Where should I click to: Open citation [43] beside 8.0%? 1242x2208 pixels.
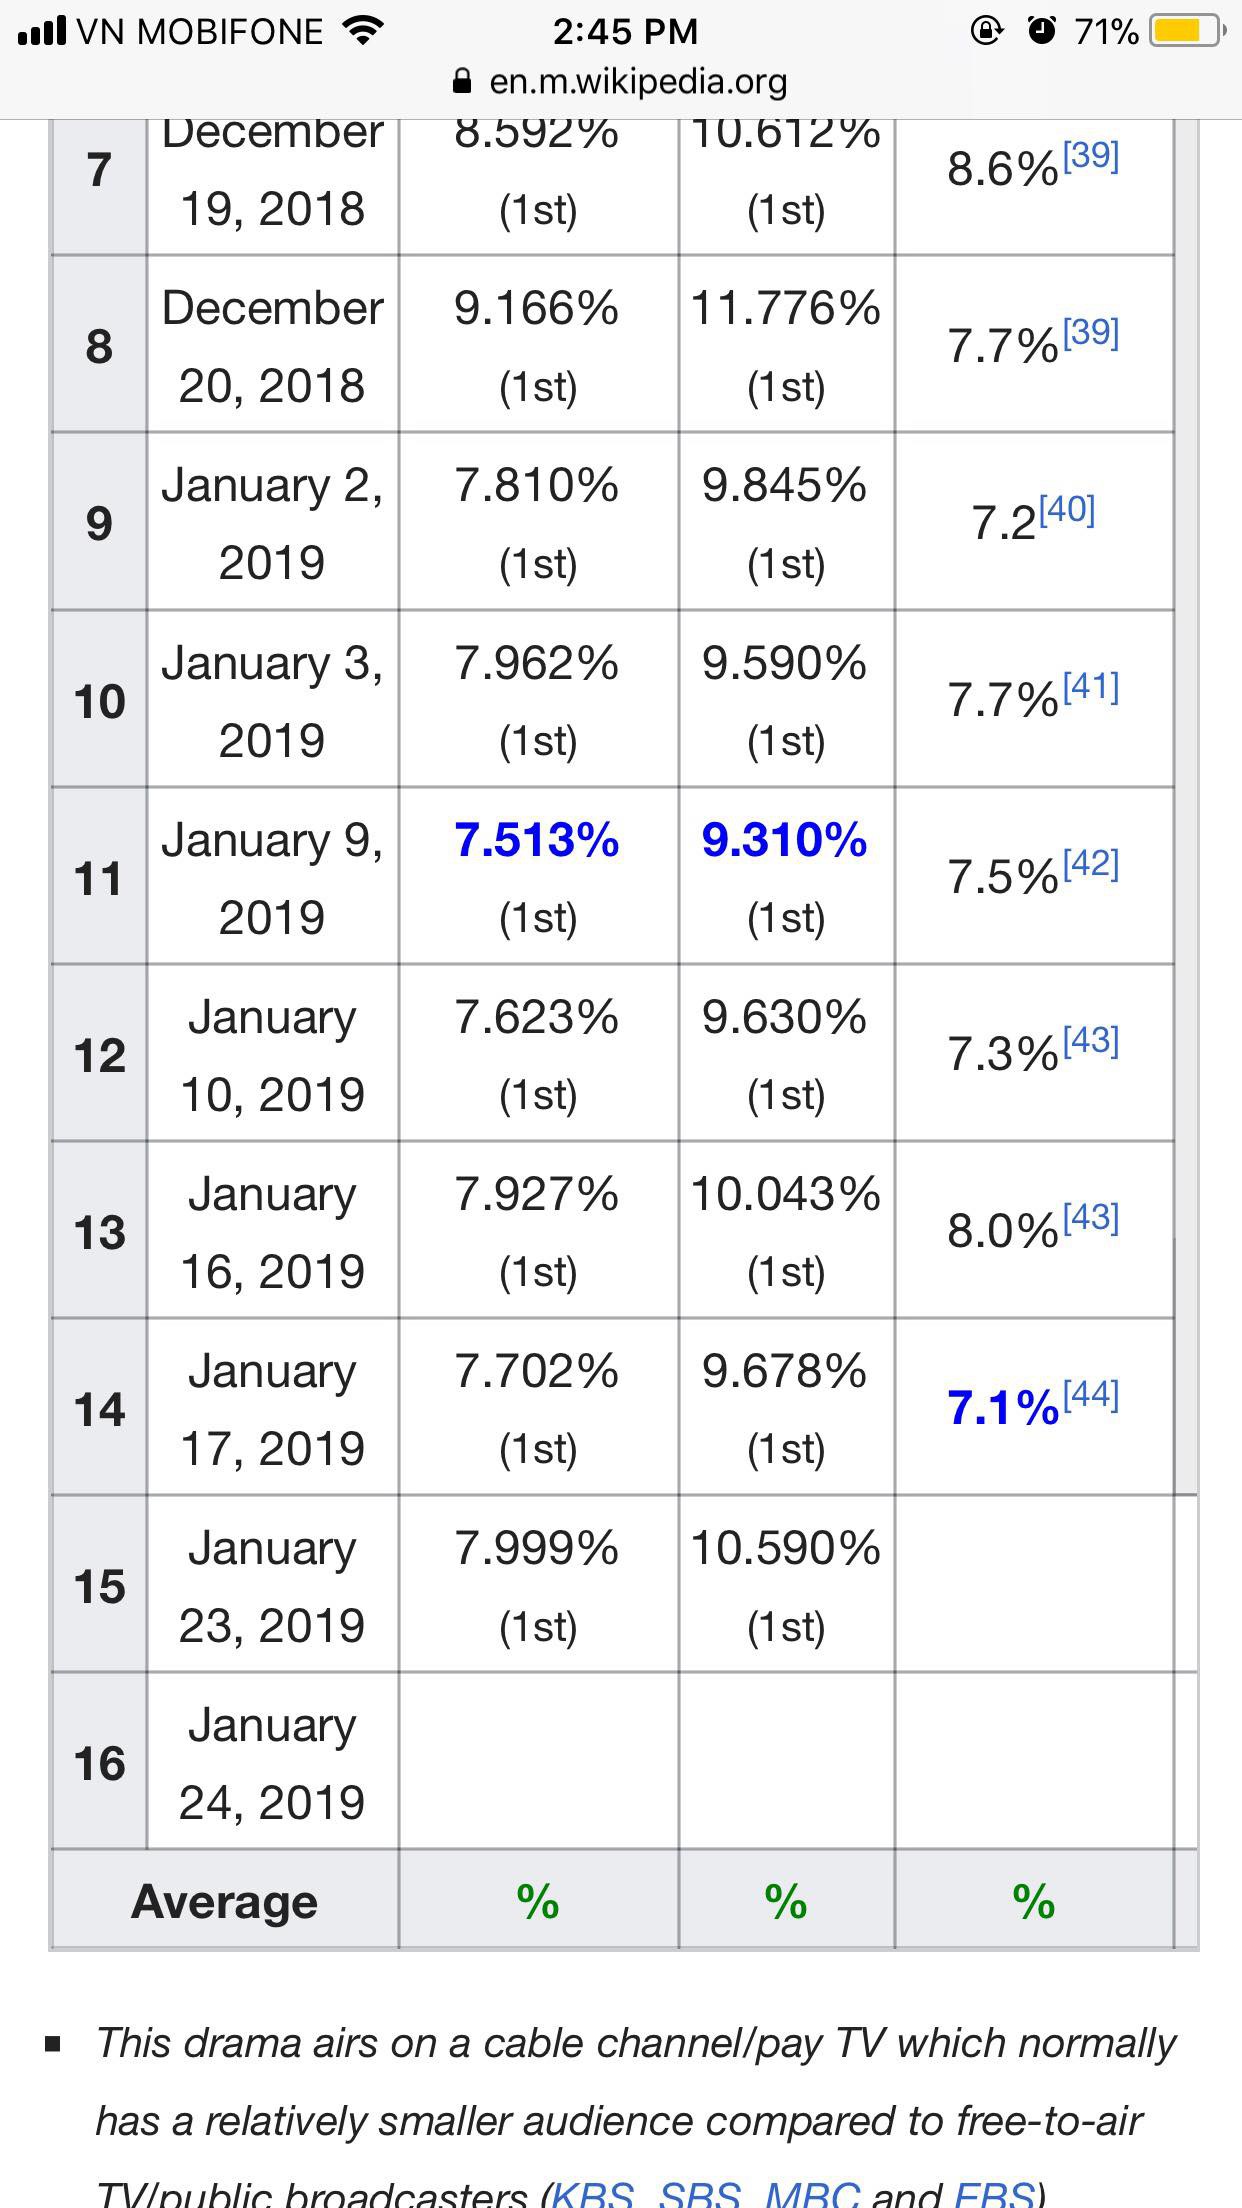[x=1090, y=1218]
